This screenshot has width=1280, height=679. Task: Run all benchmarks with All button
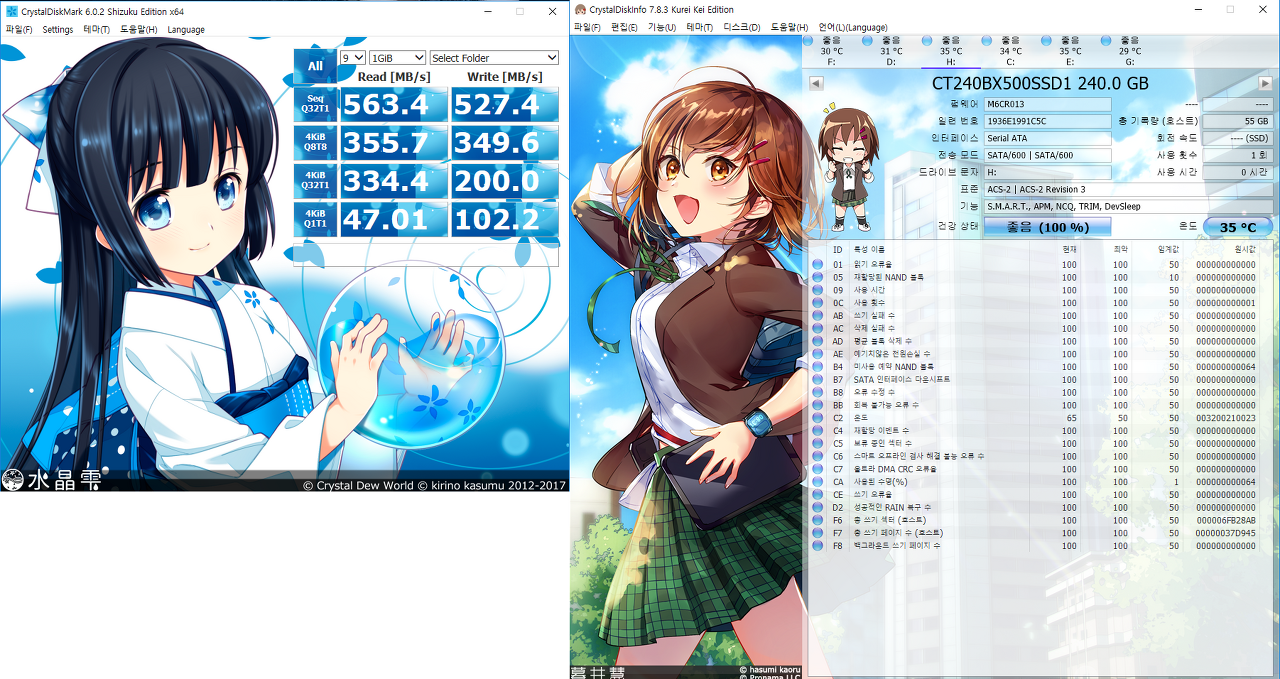click(315, 66)
